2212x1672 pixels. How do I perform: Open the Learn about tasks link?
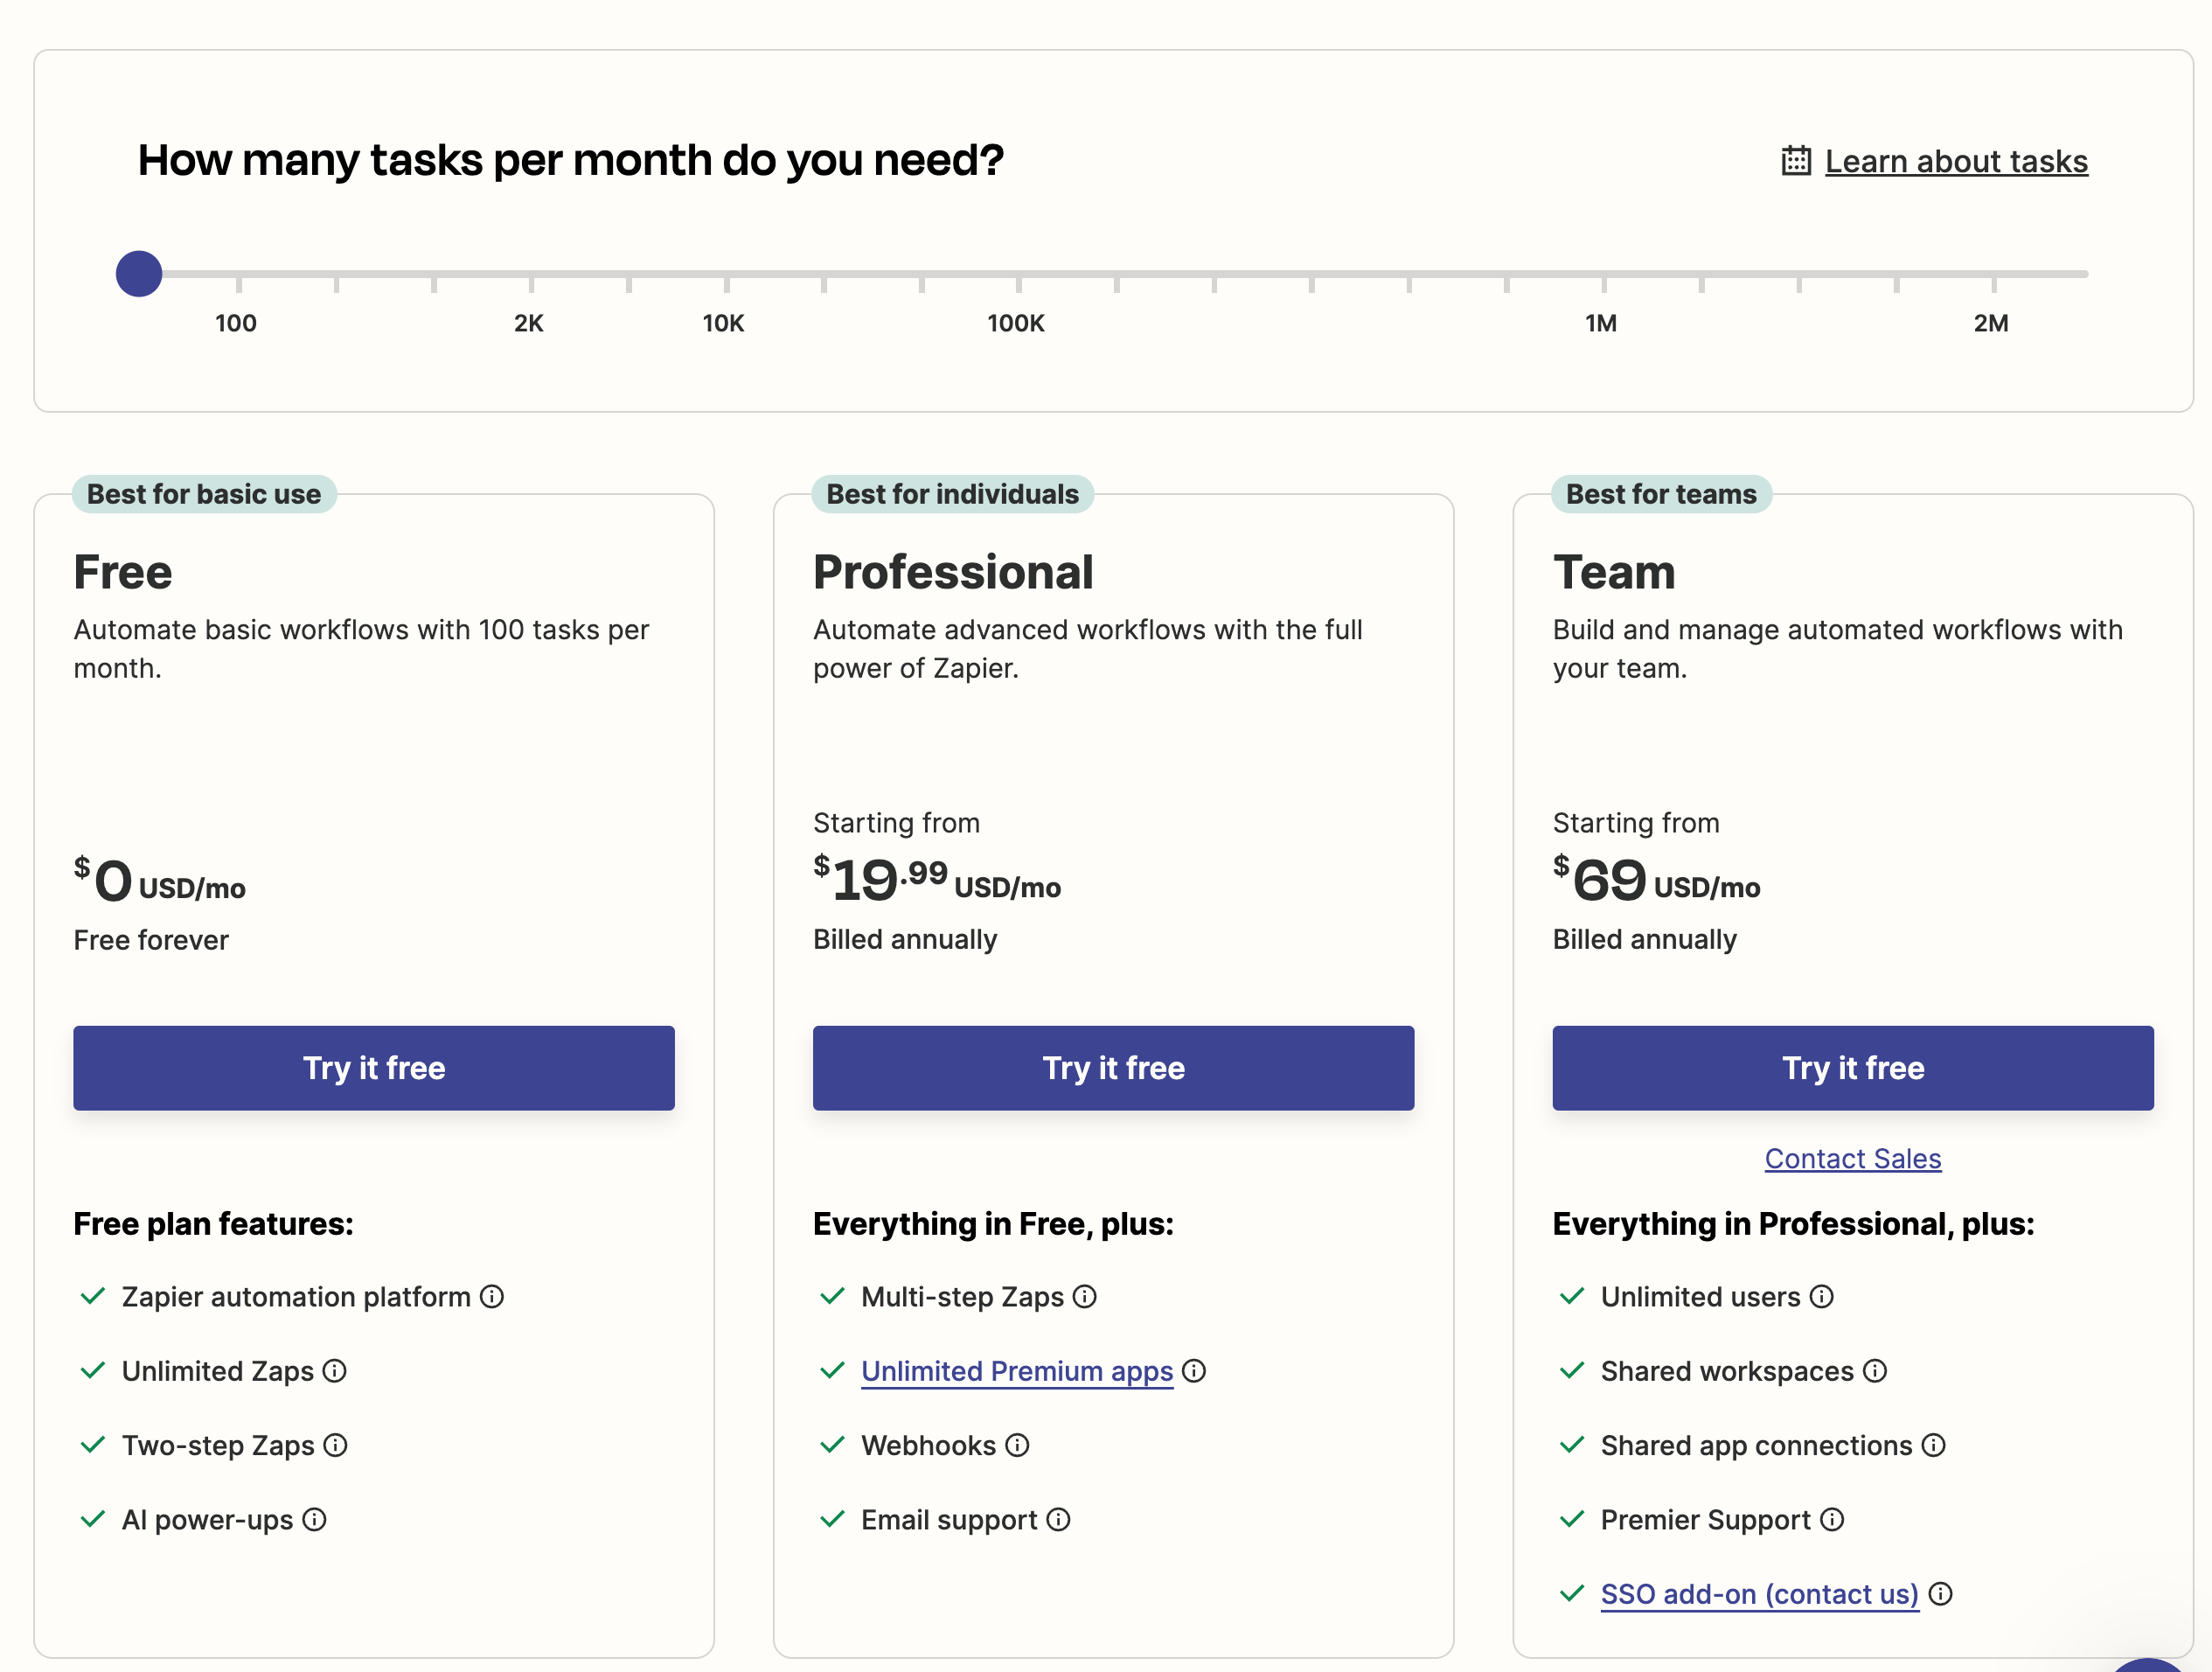1955,161
